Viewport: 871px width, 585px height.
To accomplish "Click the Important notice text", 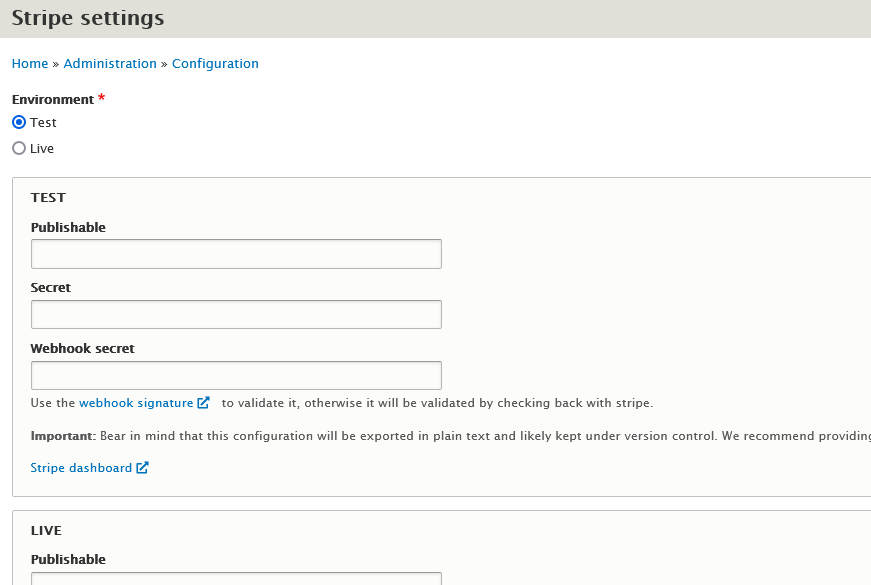I will point(450,436).
